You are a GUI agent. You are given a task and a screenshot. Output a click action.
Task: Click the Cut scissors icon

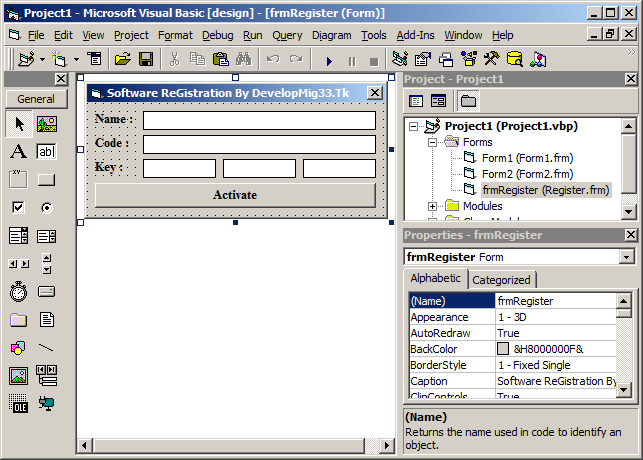175,59
